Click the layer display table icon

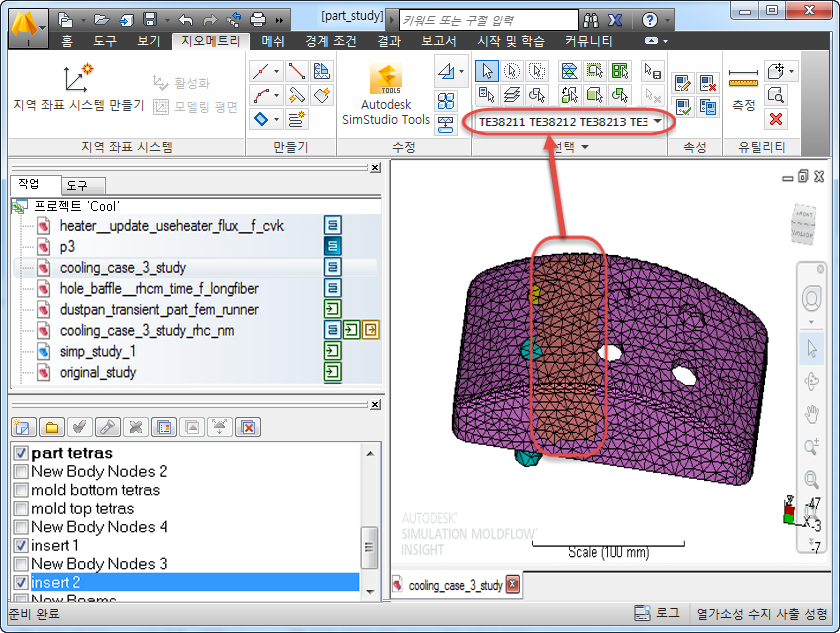(164, 427)
